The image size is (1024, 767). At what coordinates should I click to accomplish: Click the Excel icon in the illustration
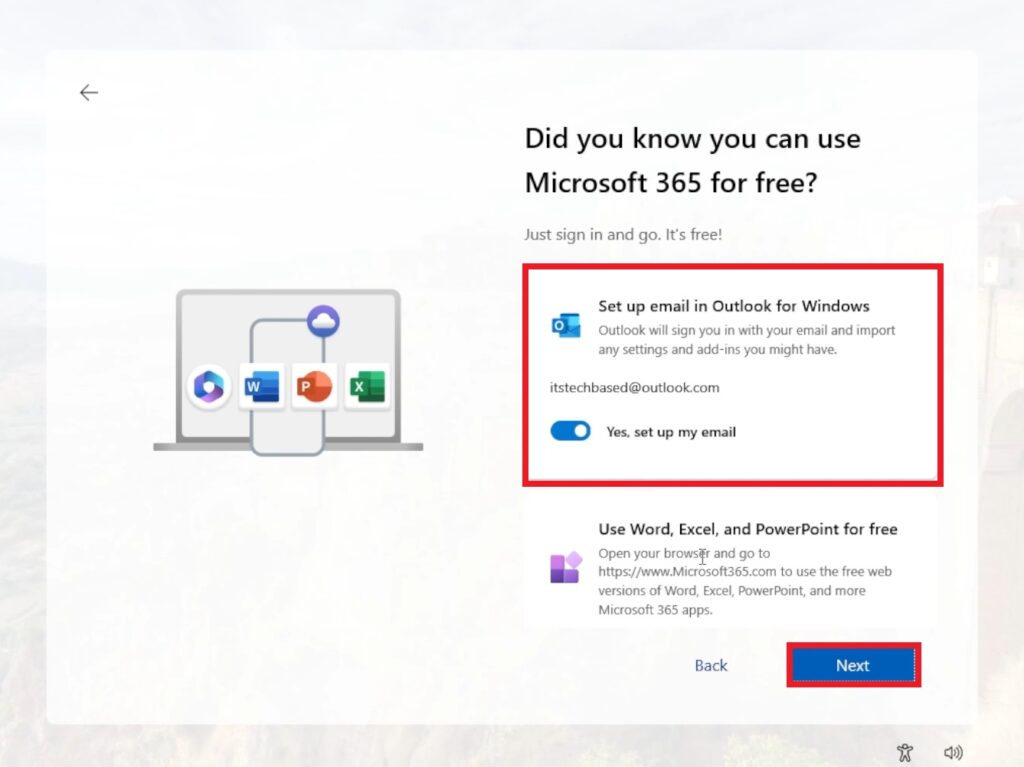click(x=366, y=386)
